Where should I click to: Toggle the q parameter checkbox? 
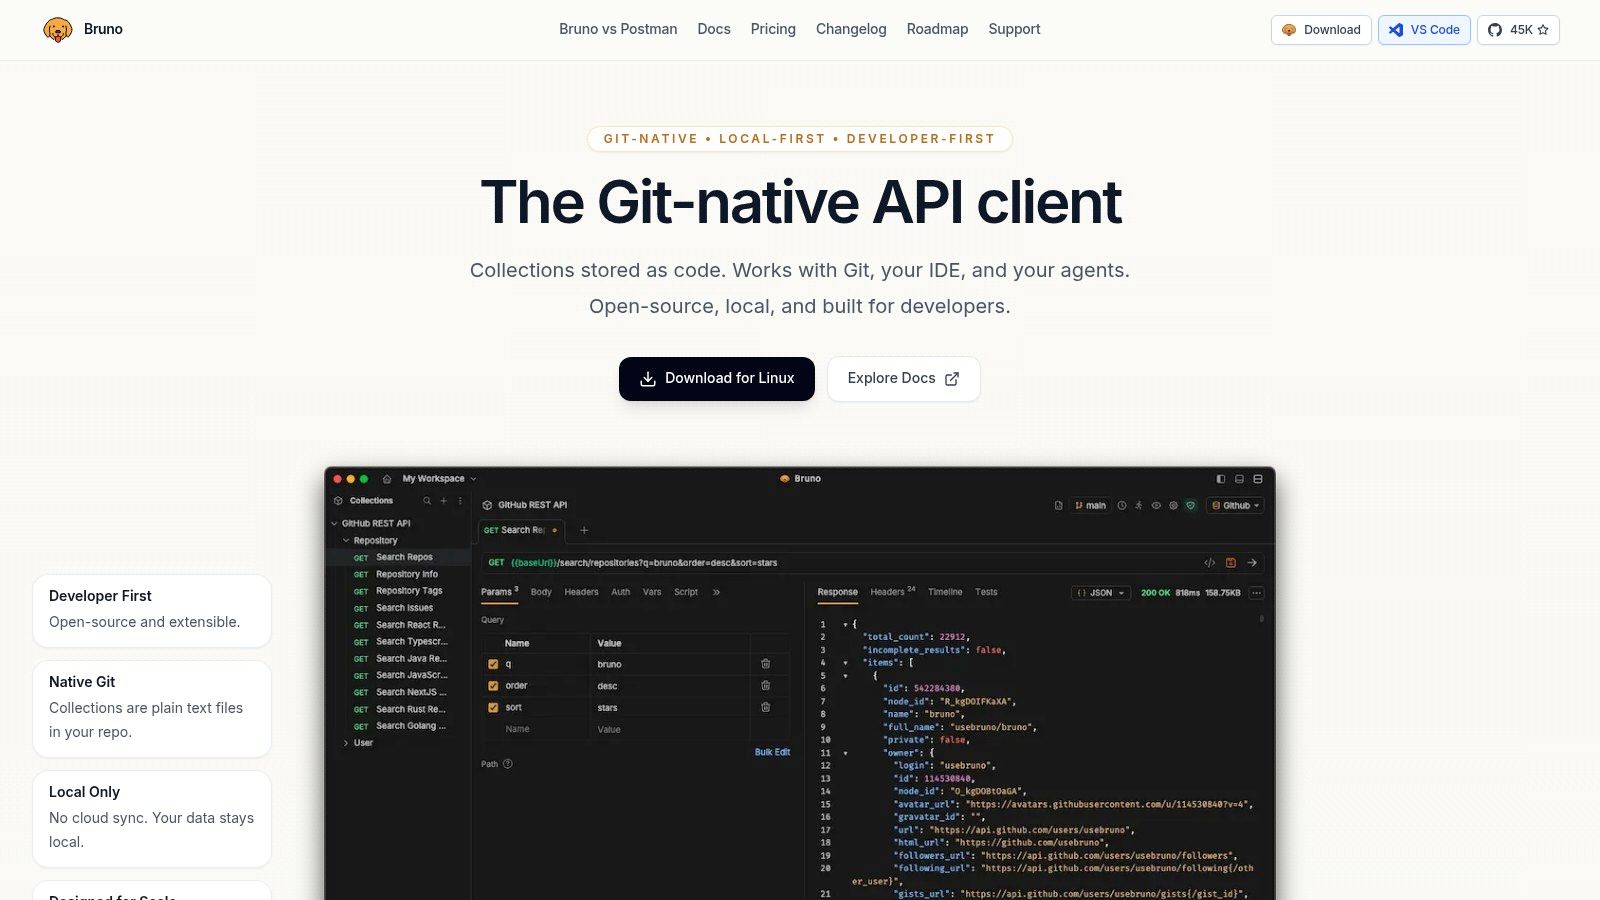493,664
